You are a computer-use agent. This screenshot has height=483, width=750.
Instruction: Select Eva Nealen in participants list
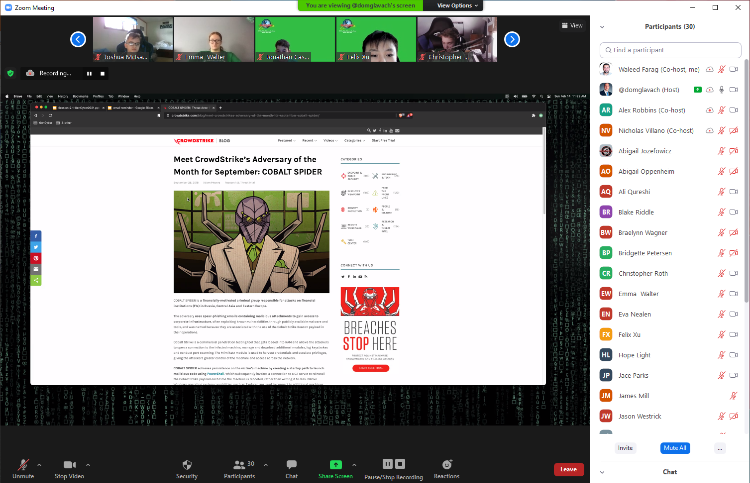click(669, 314)
